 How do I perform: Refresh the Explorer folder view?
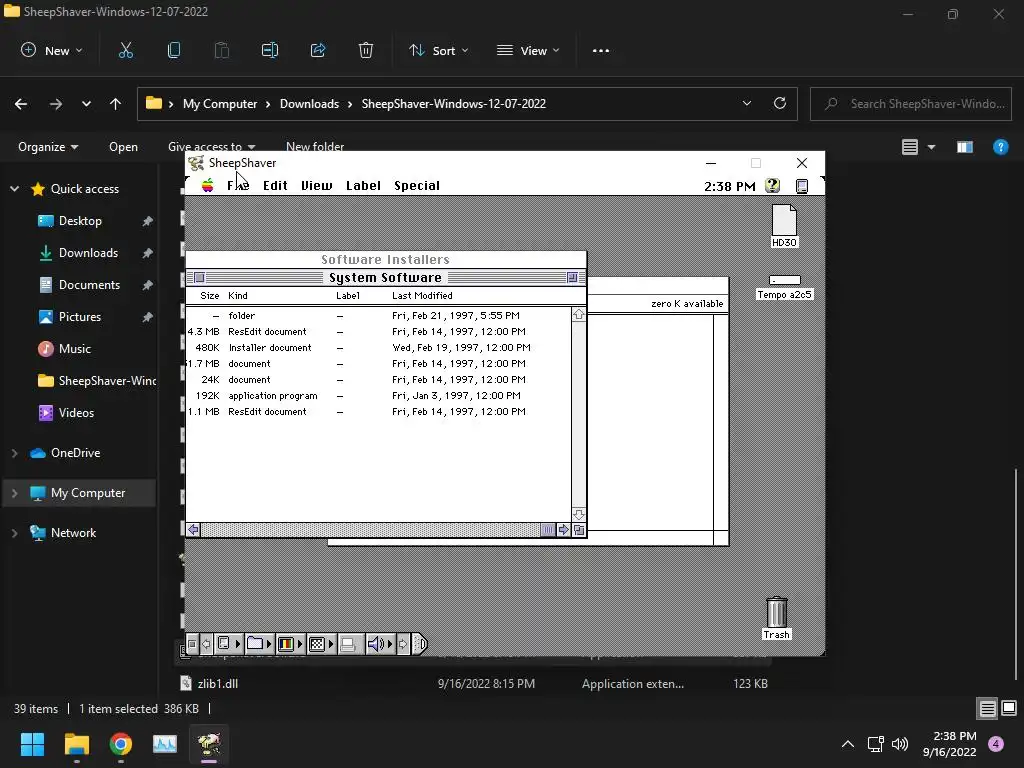[780, 103]
